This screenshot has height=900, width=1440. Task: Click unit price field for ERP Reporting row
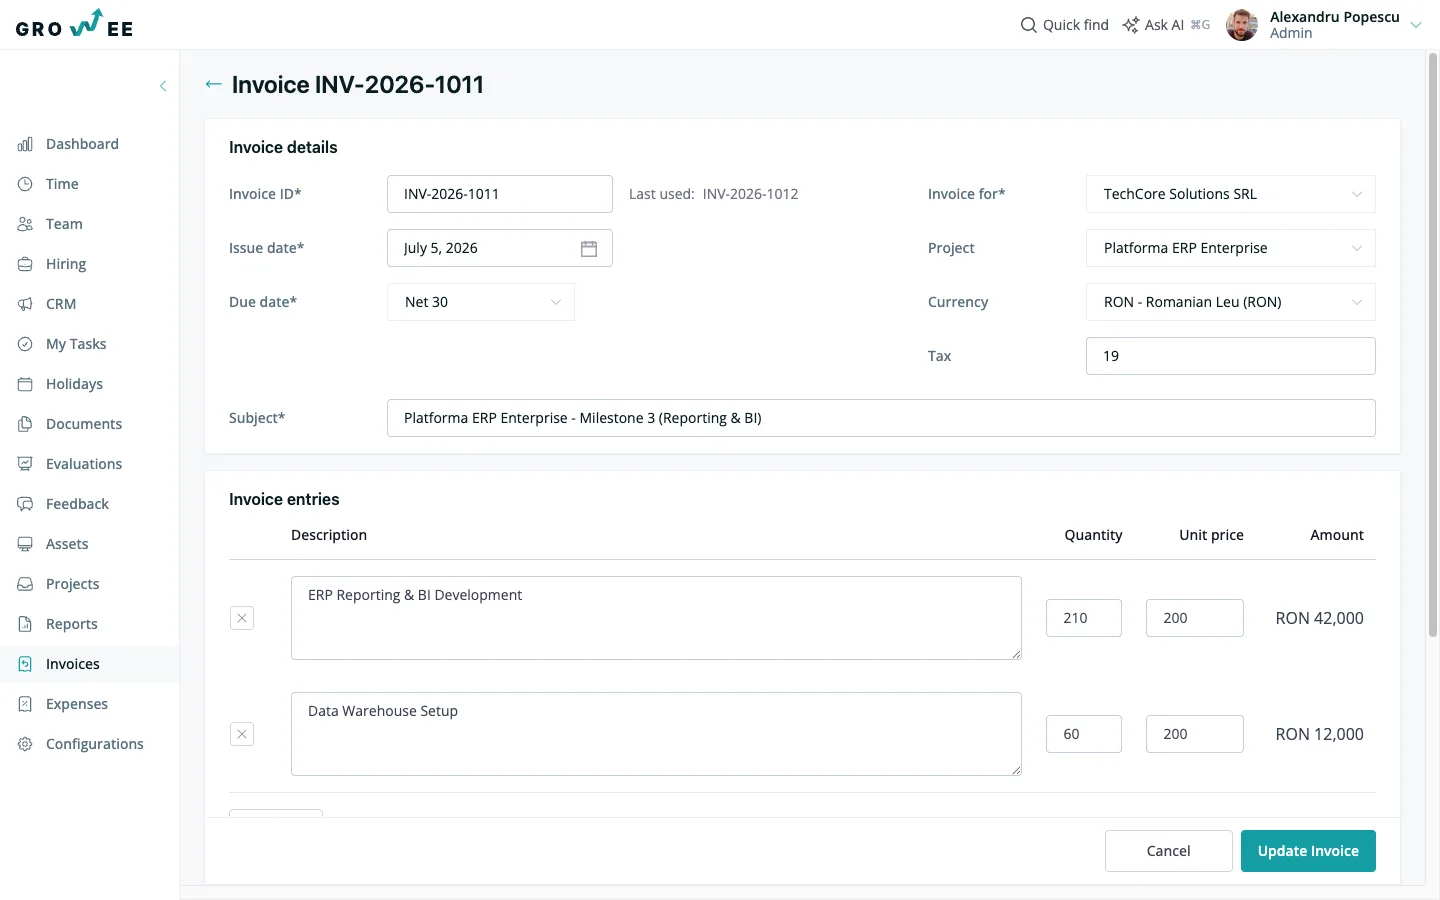tap(1195, 618)
